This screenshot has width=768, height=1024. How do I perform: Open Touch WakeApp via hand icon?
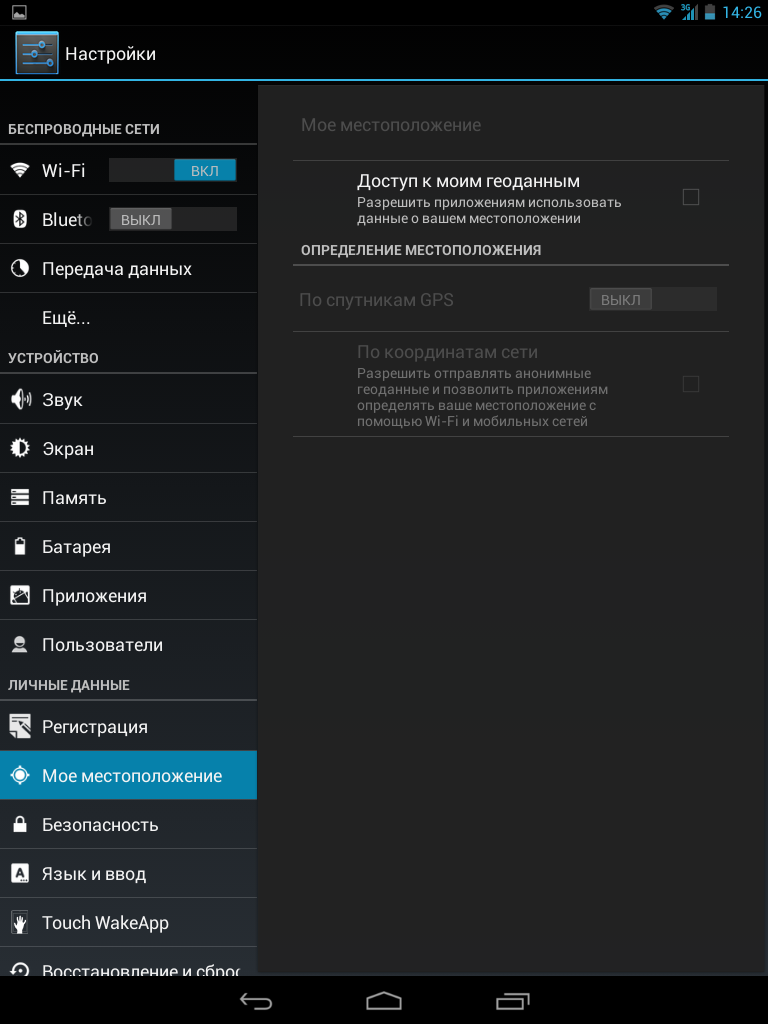[20, 922]
